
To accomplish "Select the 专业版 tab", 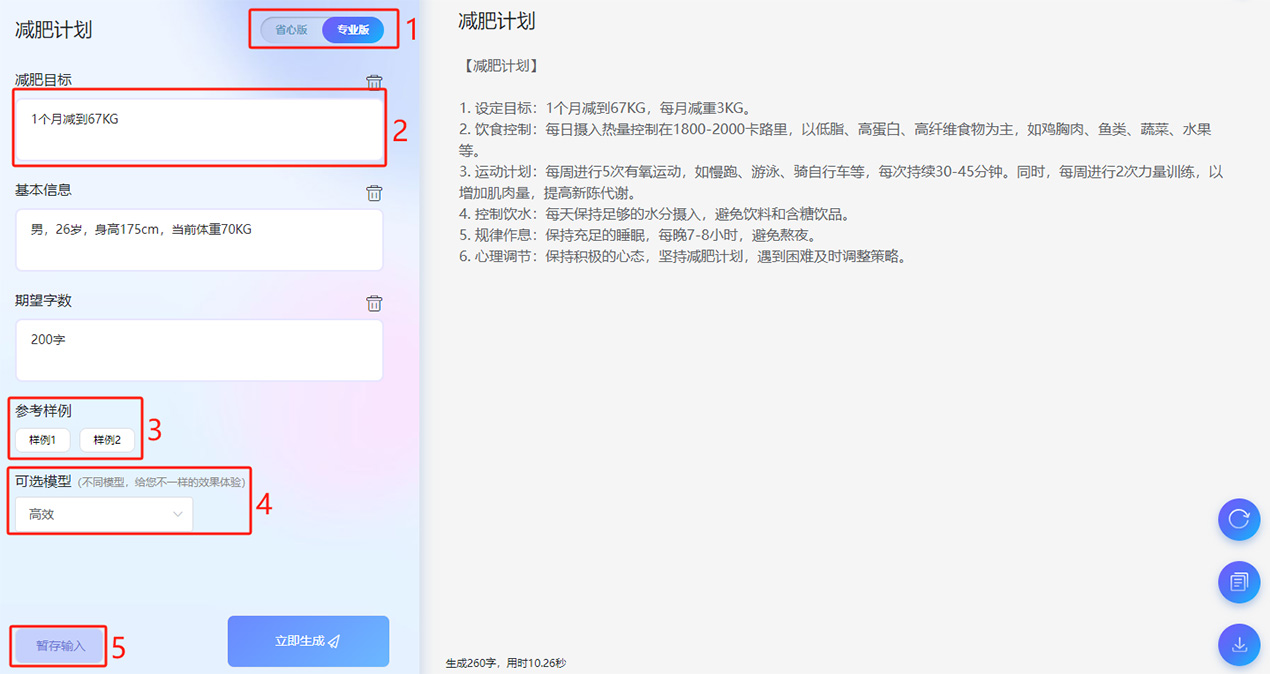I will coord(352,29).
